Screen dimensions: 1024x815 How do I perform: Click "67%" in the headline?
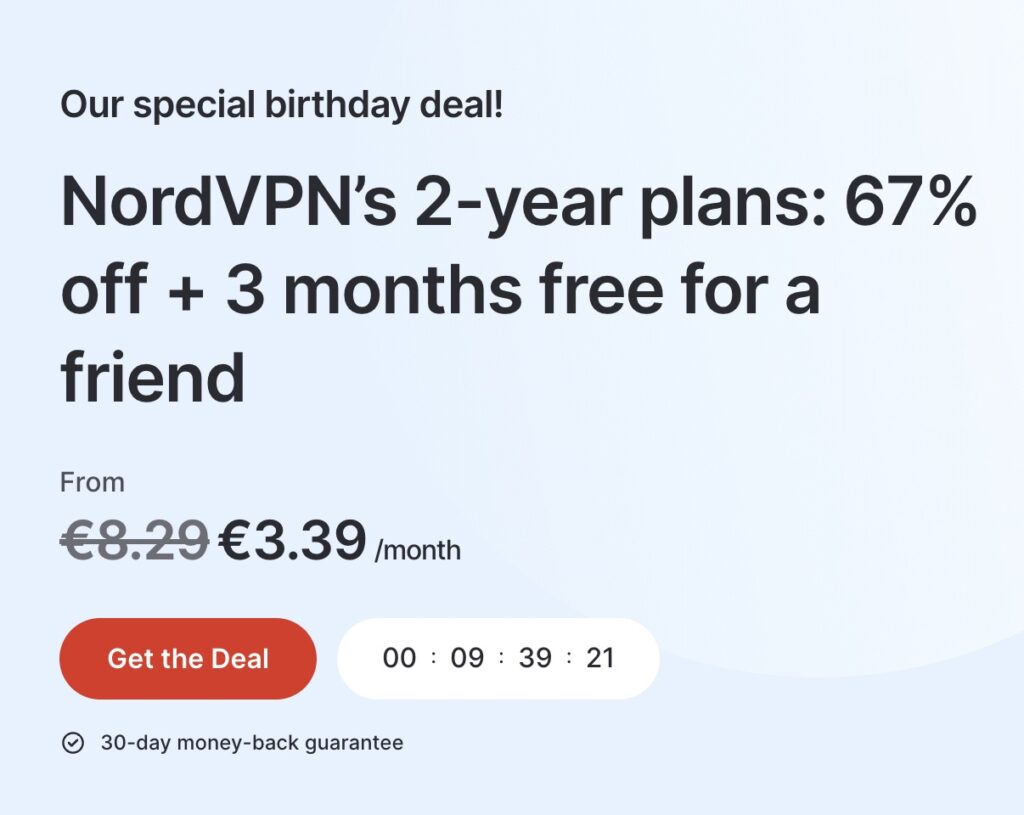pyautogui.click(x=909, y=203)
